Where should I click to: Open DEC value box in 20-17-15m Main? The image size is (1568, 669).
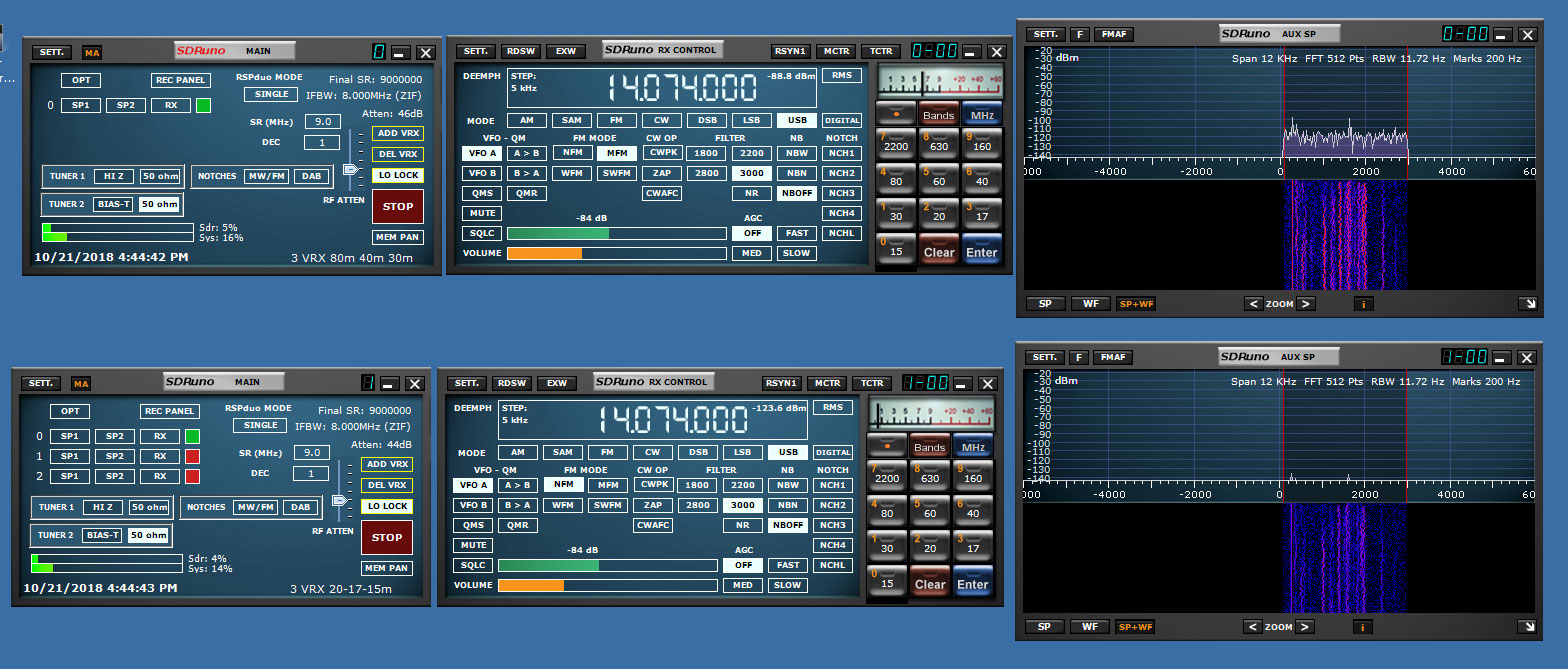click(x=311, y=474)
